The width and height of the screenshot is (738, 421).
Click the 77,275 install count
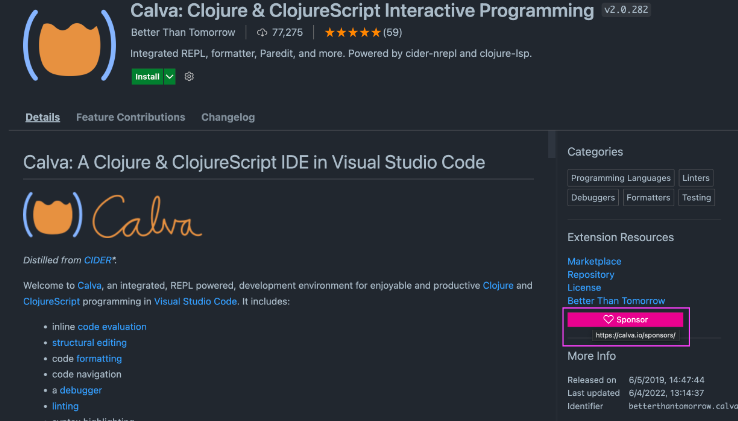point(287,32)
